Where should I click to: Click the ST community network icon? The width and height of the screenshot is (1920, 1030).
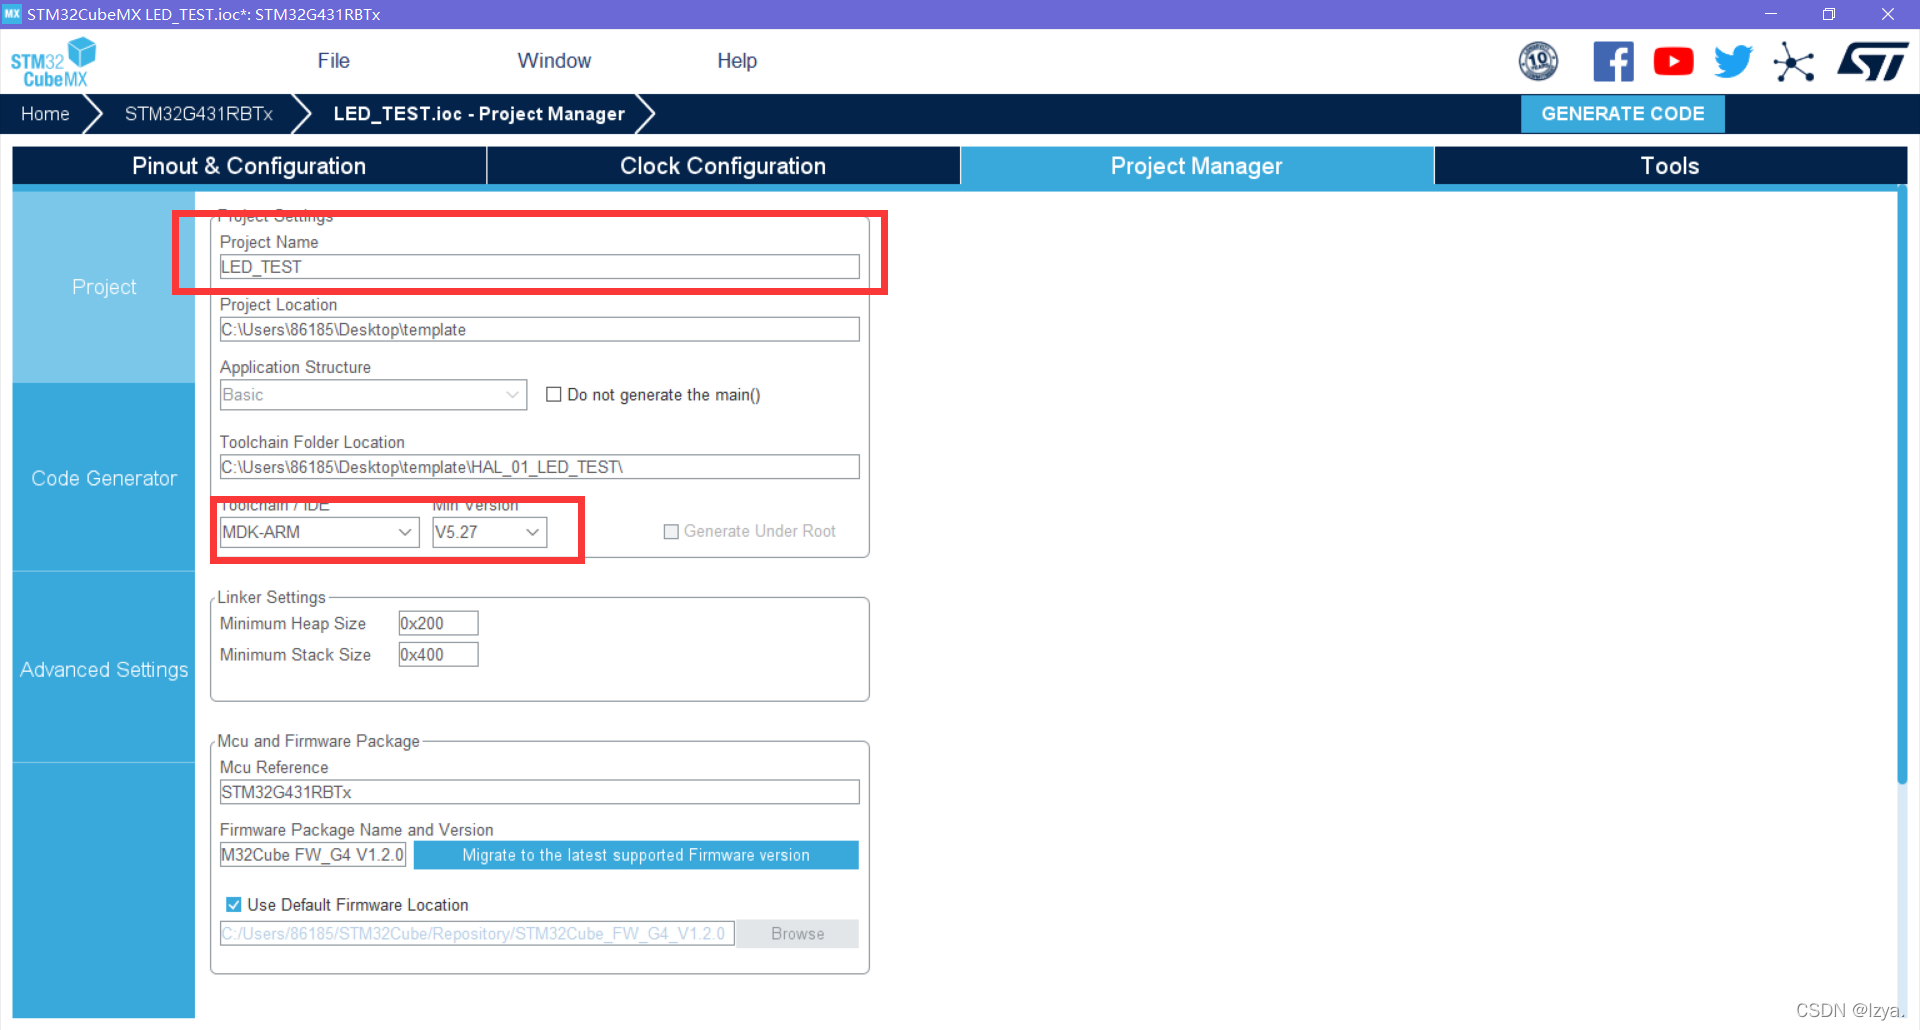coord(1794,62)
